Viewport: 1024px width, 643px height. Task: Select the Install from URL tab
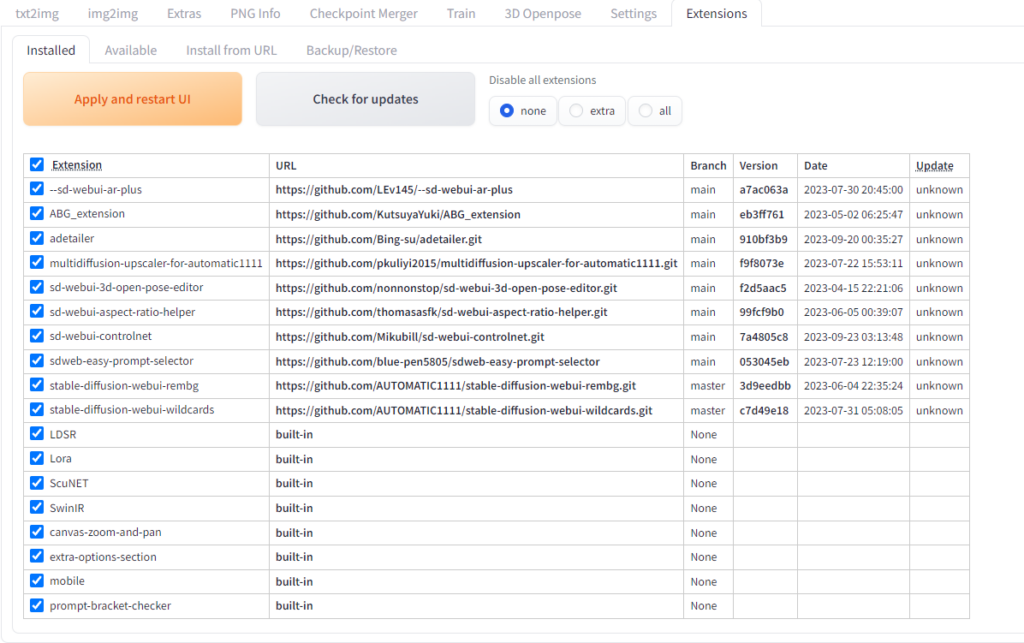(231, 49)
